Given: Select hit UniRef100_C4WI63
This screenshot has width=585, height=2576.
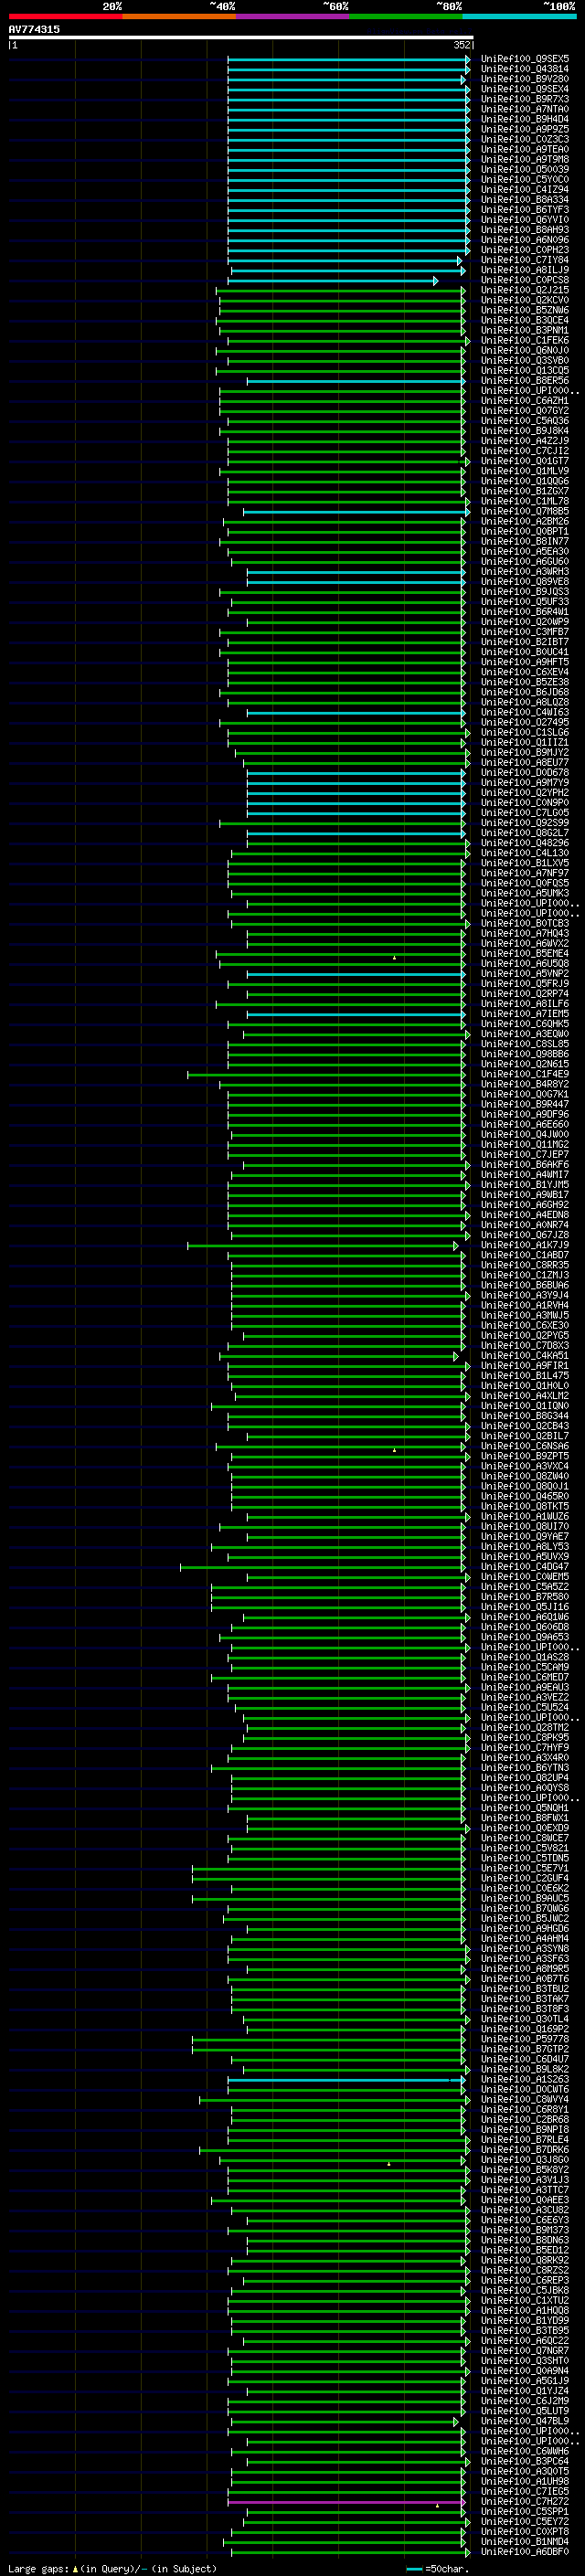Looking at the screenshot, I should [525, 712].
